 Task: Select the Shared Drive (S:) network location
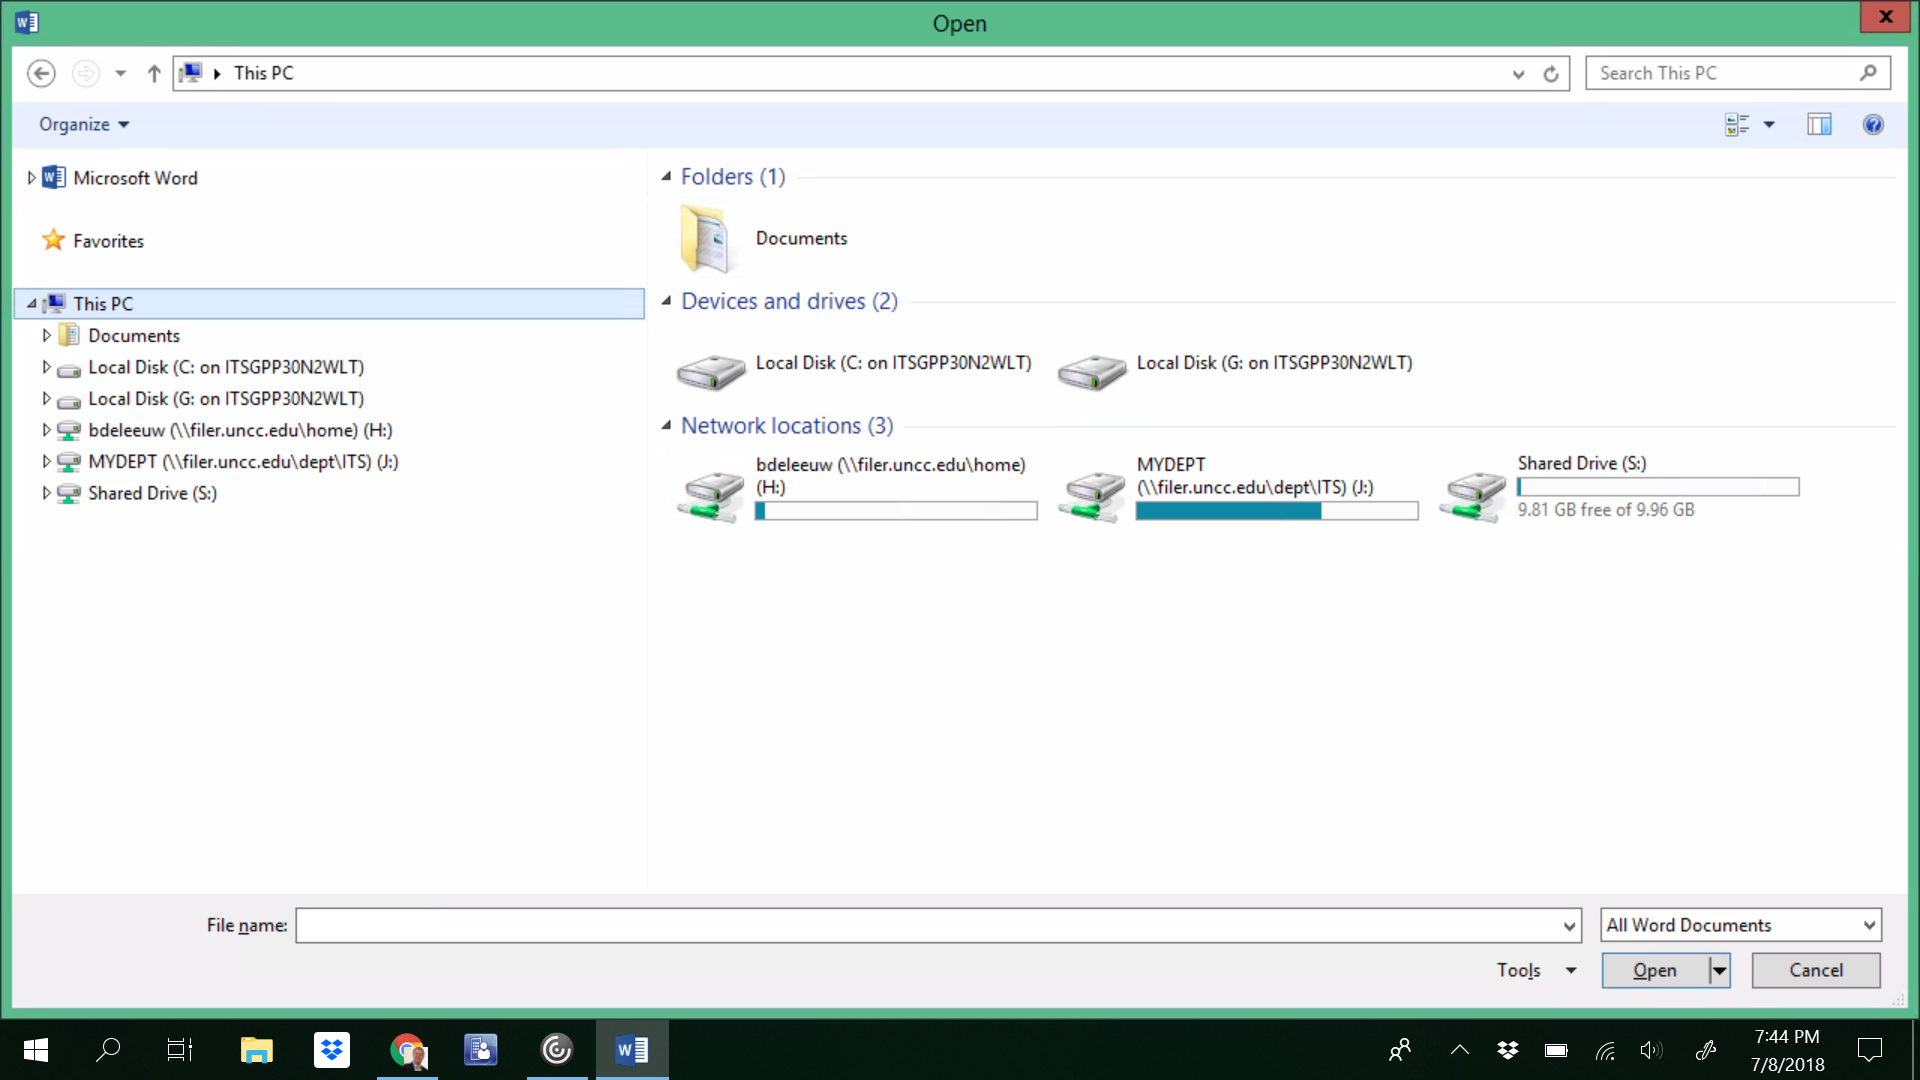1582,464
